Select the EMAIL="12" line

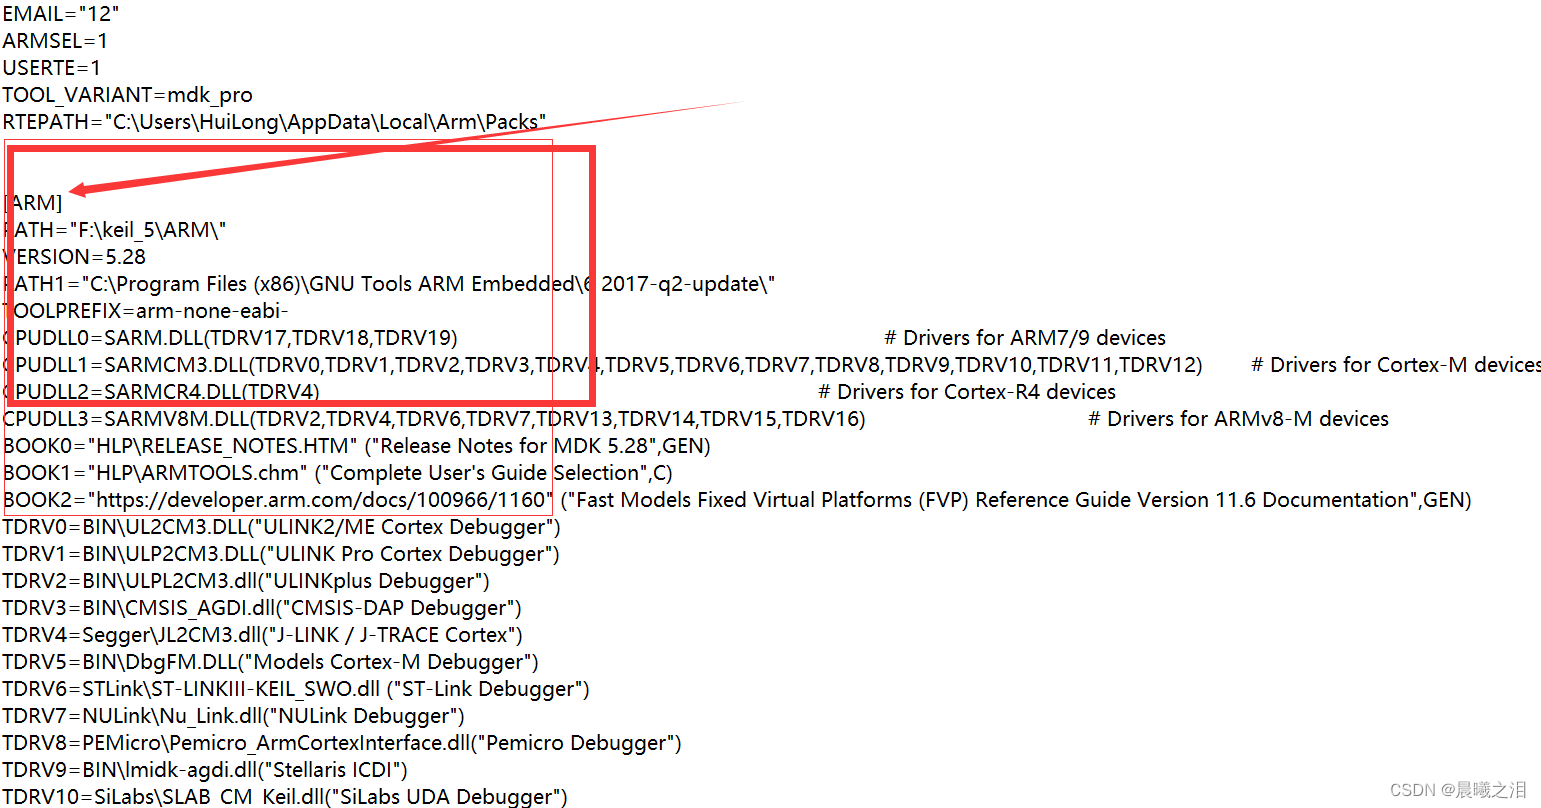click(x=60, y=14)
